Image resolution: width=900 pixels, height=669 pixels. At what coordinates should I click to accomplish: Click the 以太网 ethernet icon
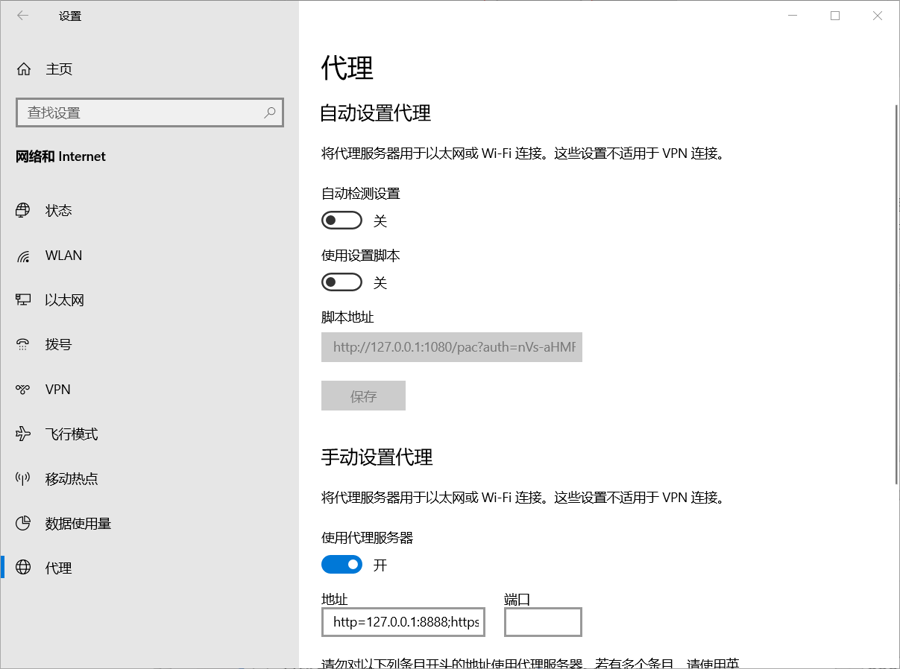pos(24,300)
